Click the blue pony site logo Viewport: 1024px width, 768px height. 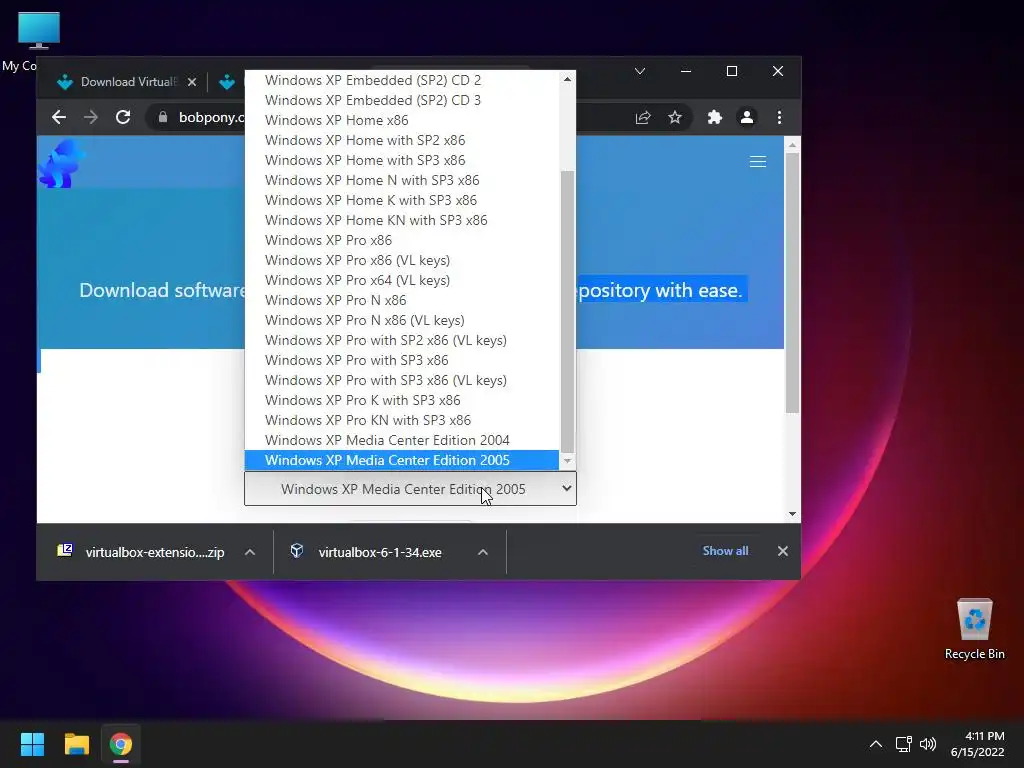(x=62, y=163)
